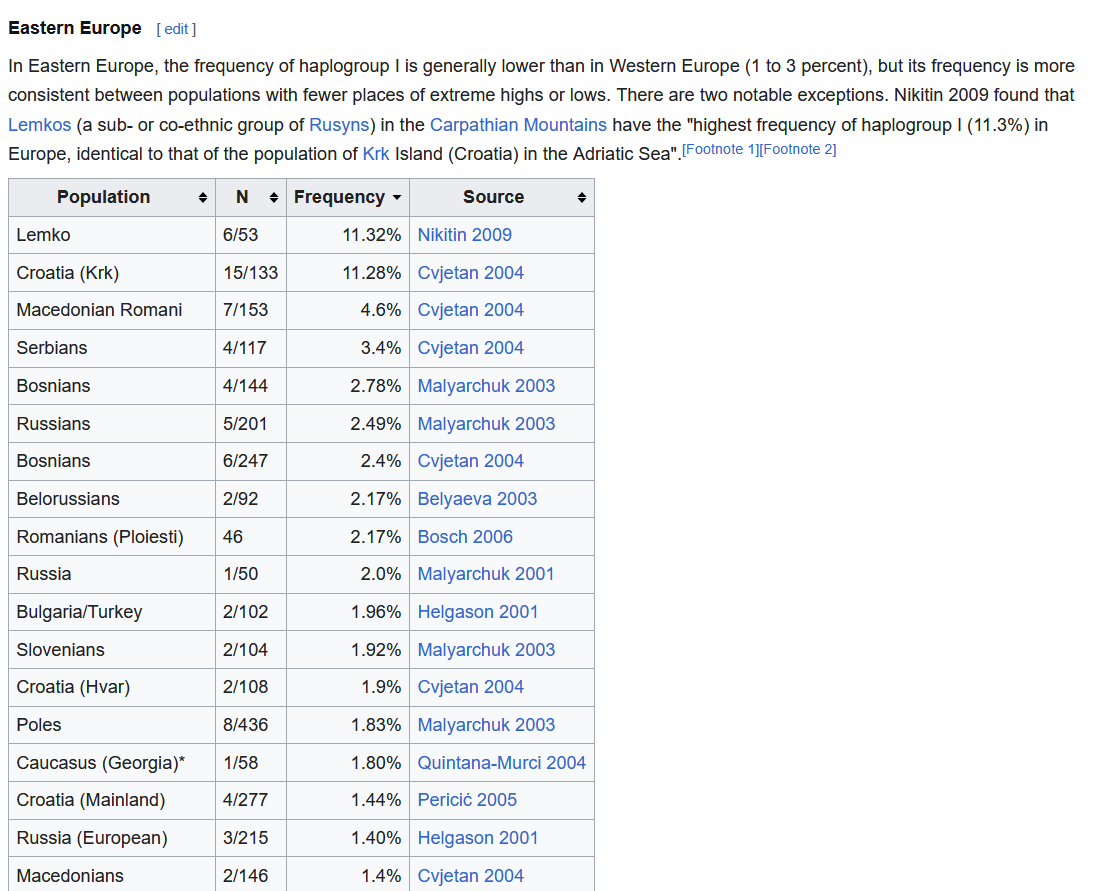Click the 4.6% frequency cell

(x=348, y=310)
